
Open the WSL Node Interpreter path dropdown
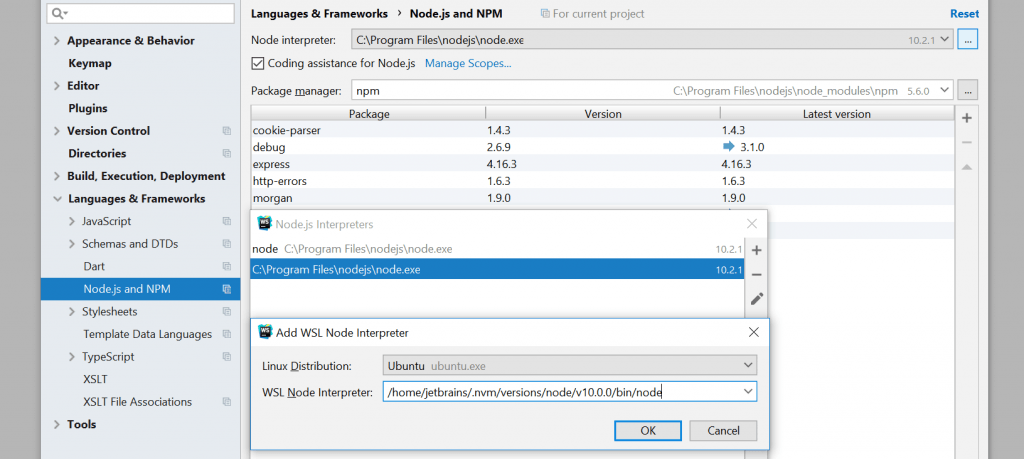point(748,391)
